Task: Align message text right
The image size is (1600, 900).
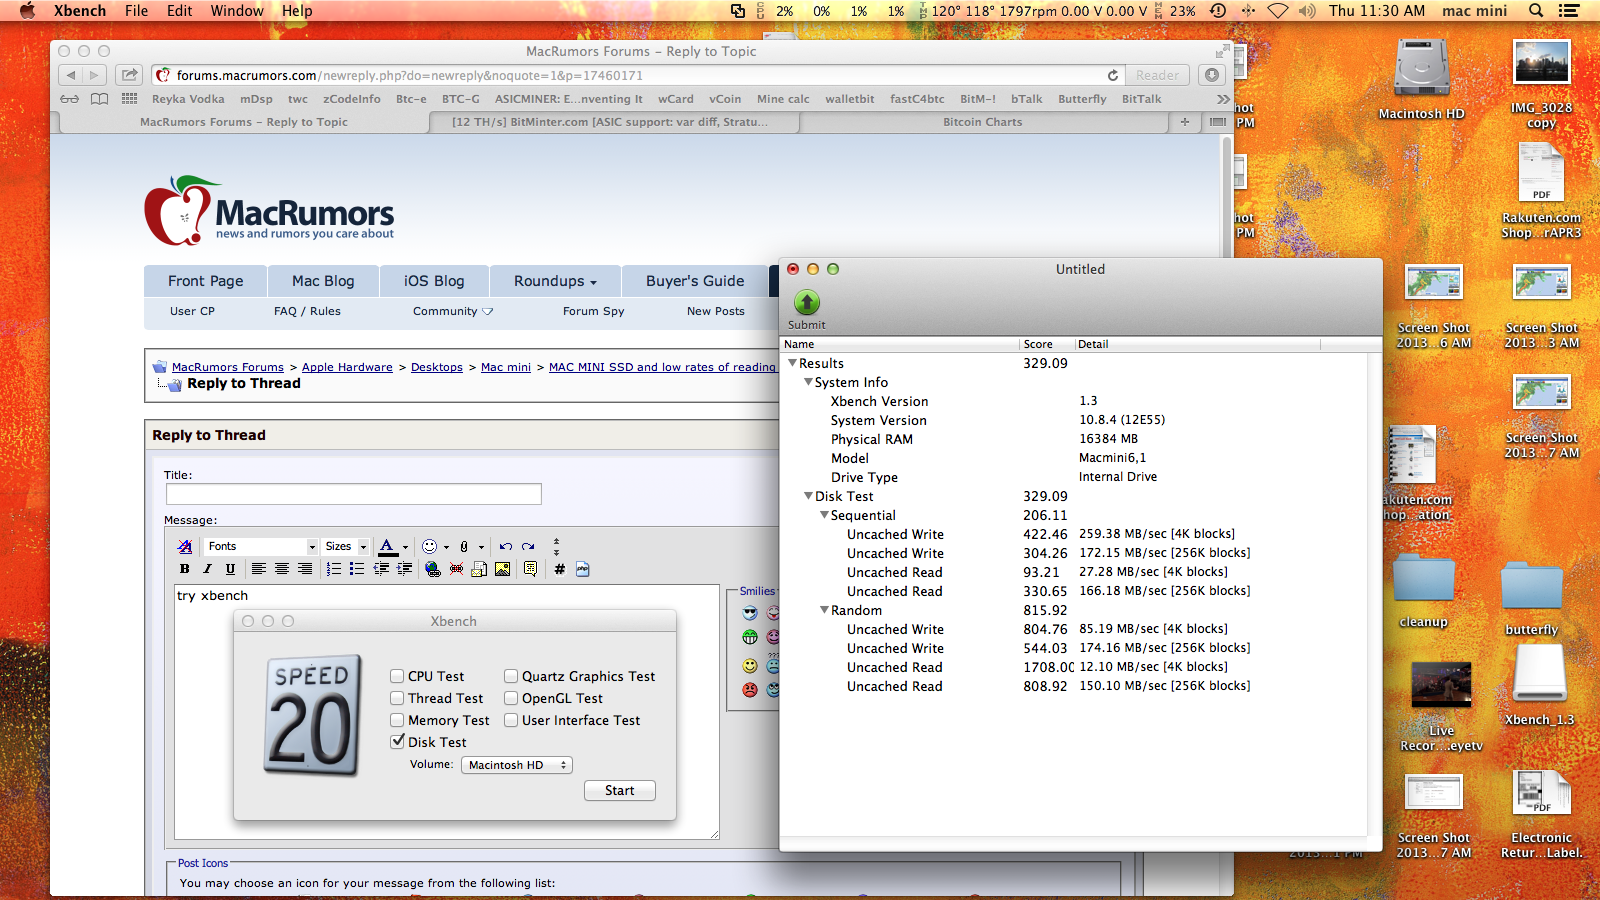Action: [304, 569]
